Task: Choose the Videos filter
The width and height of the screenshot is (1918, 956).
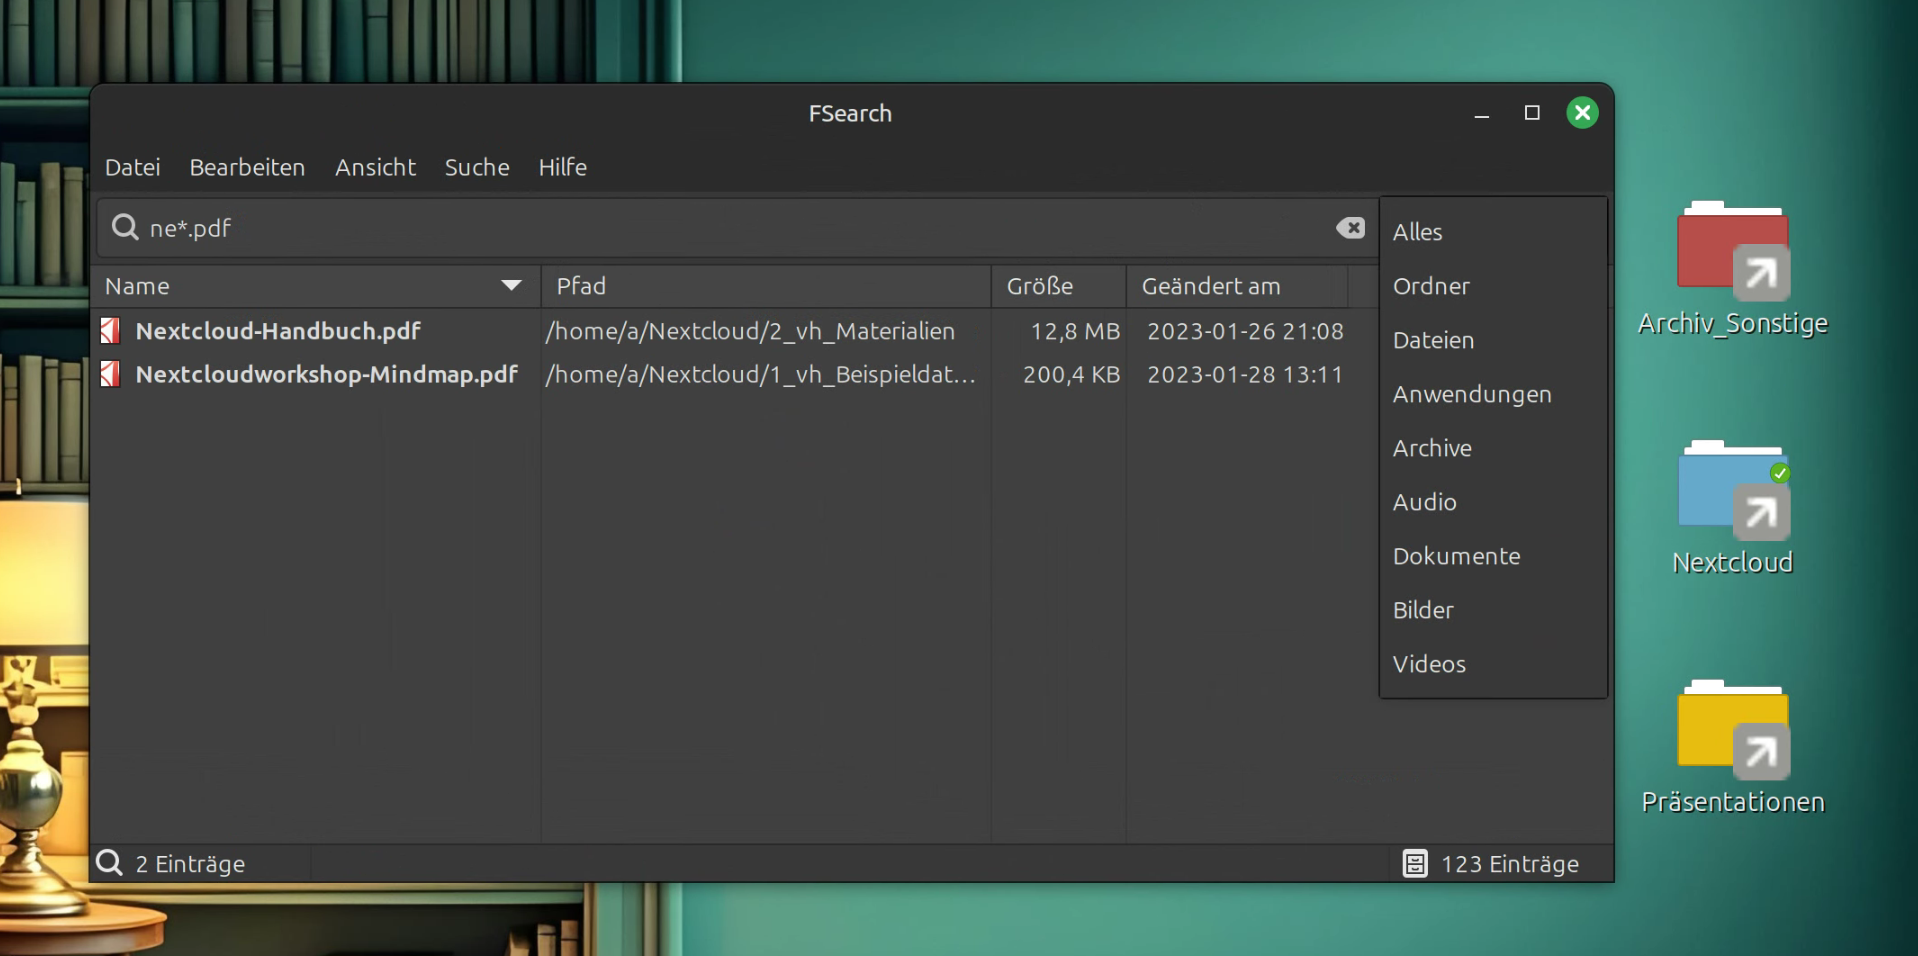Action: pos(1493,664)
